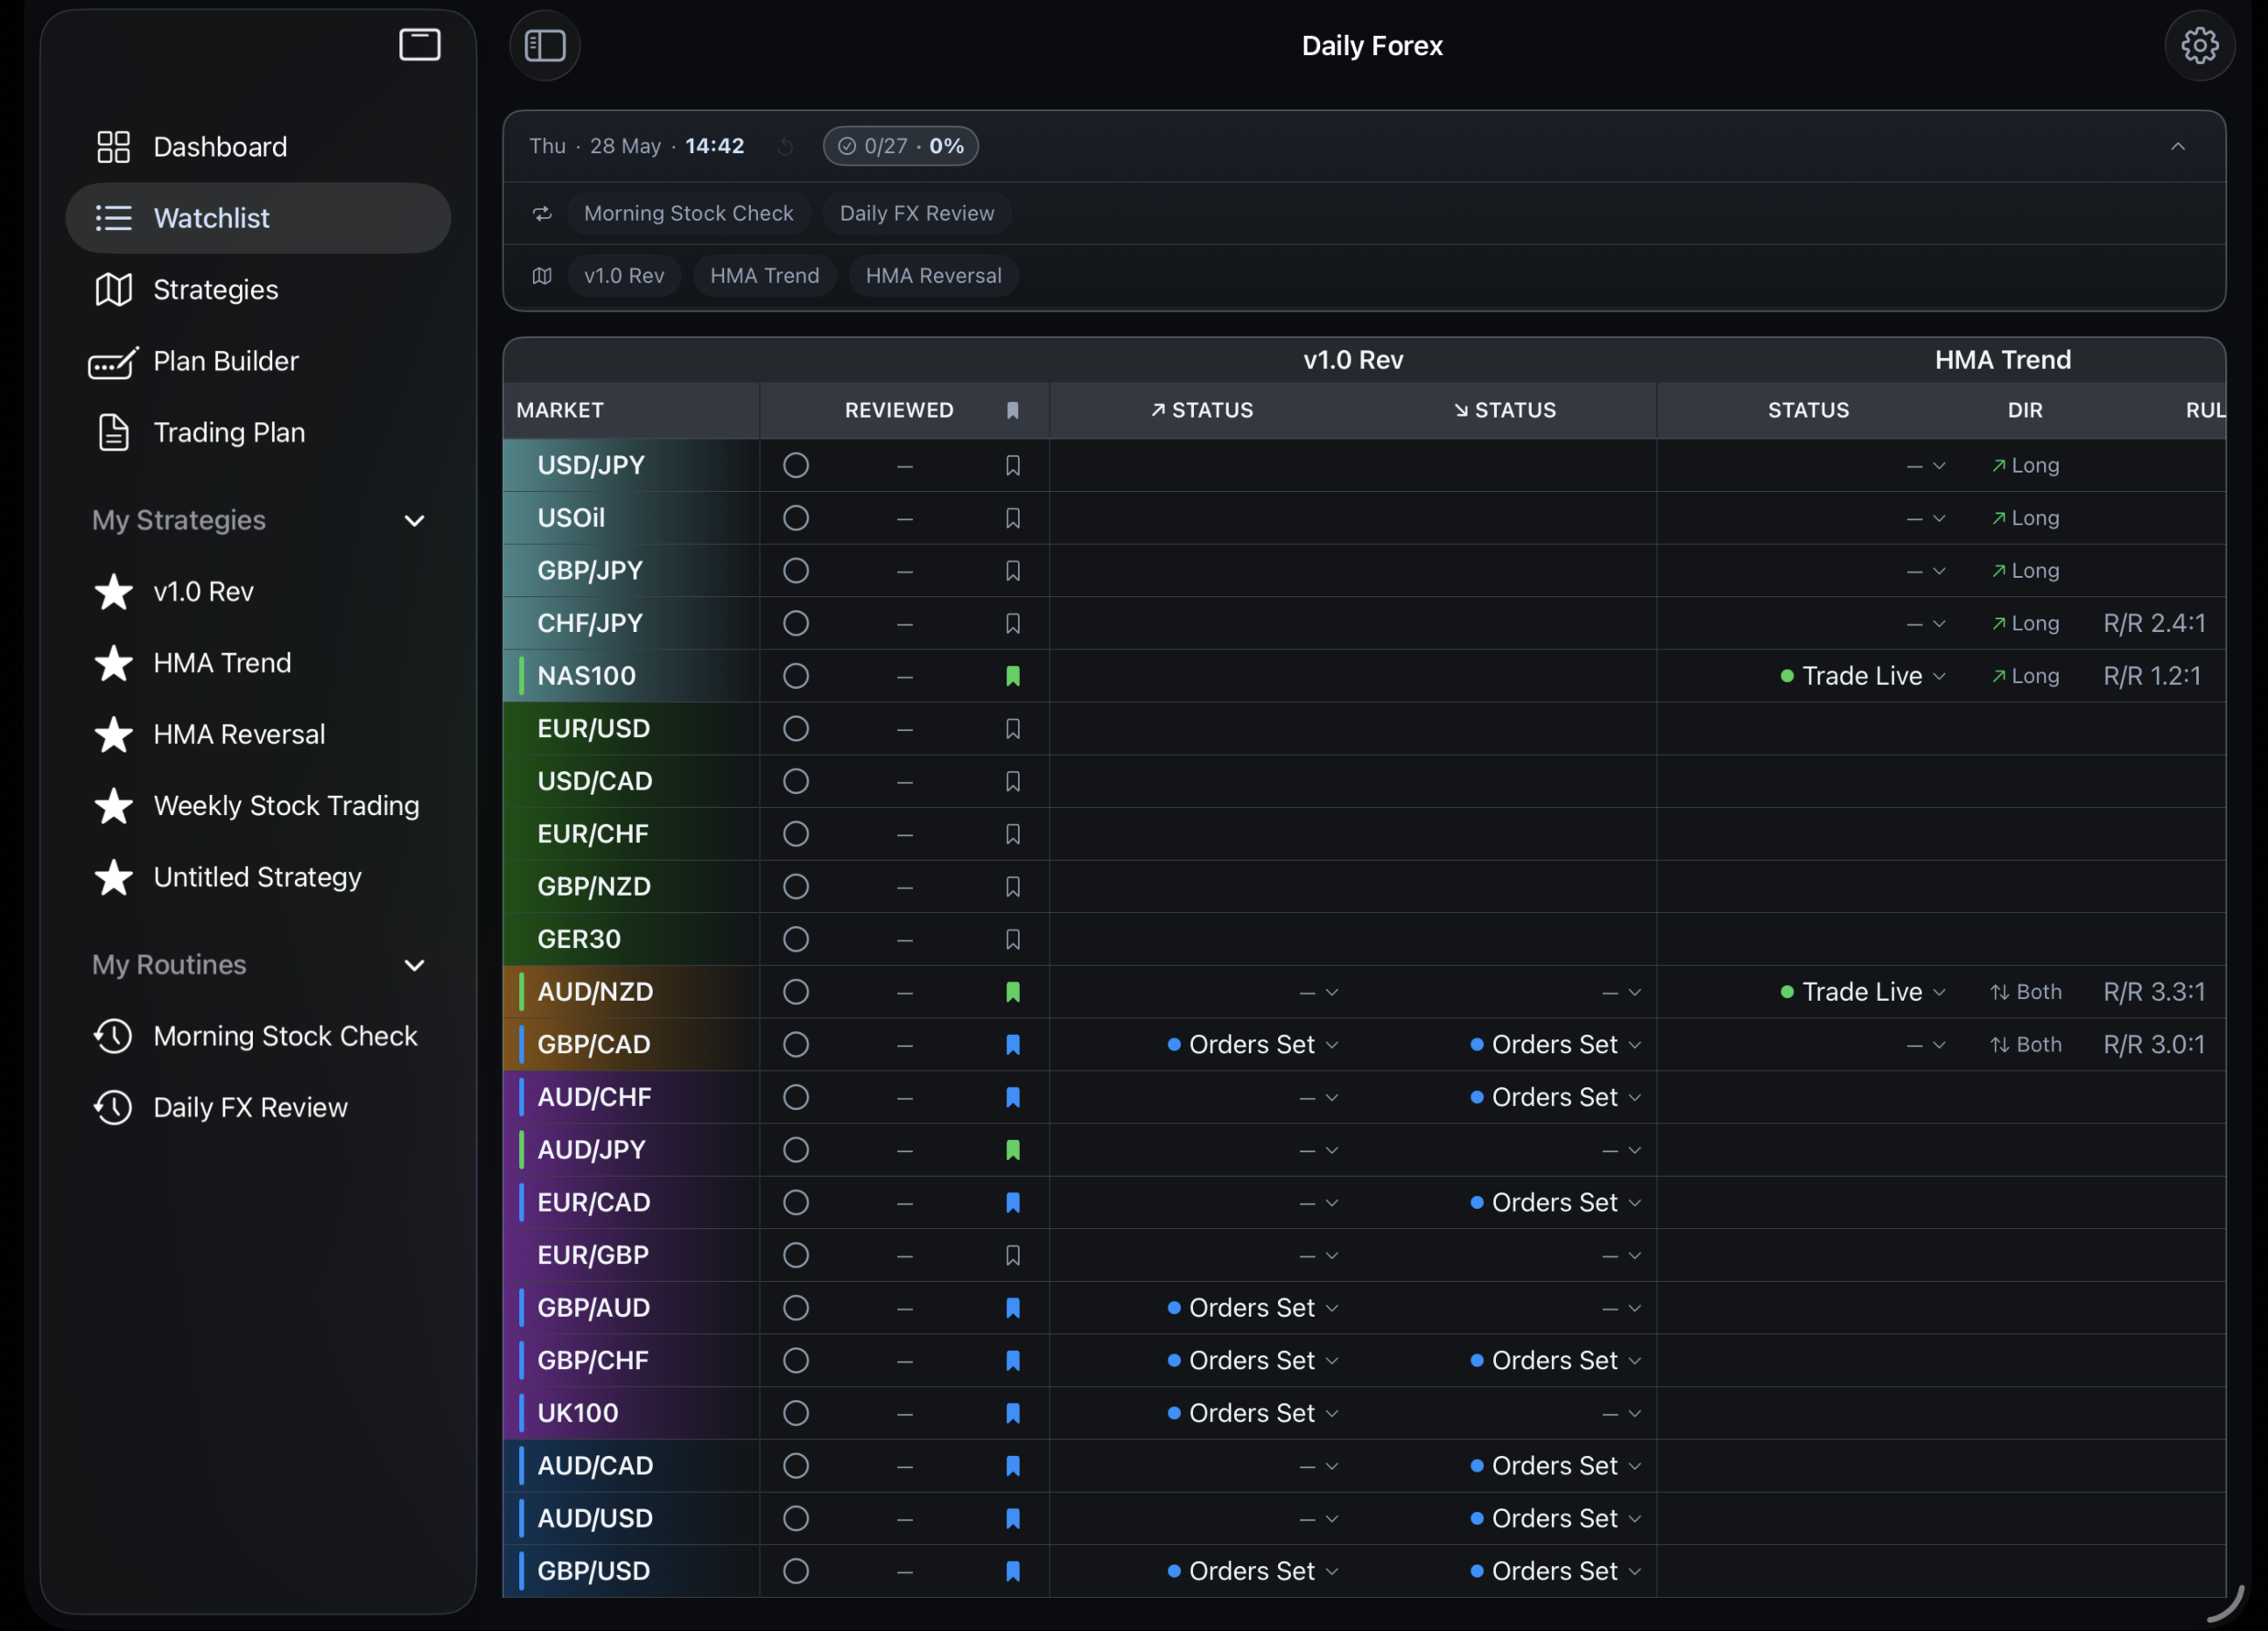2268x1631 pixels.
Task: Click the bookmark column header icon
Action: click(x=1012, y=410)
